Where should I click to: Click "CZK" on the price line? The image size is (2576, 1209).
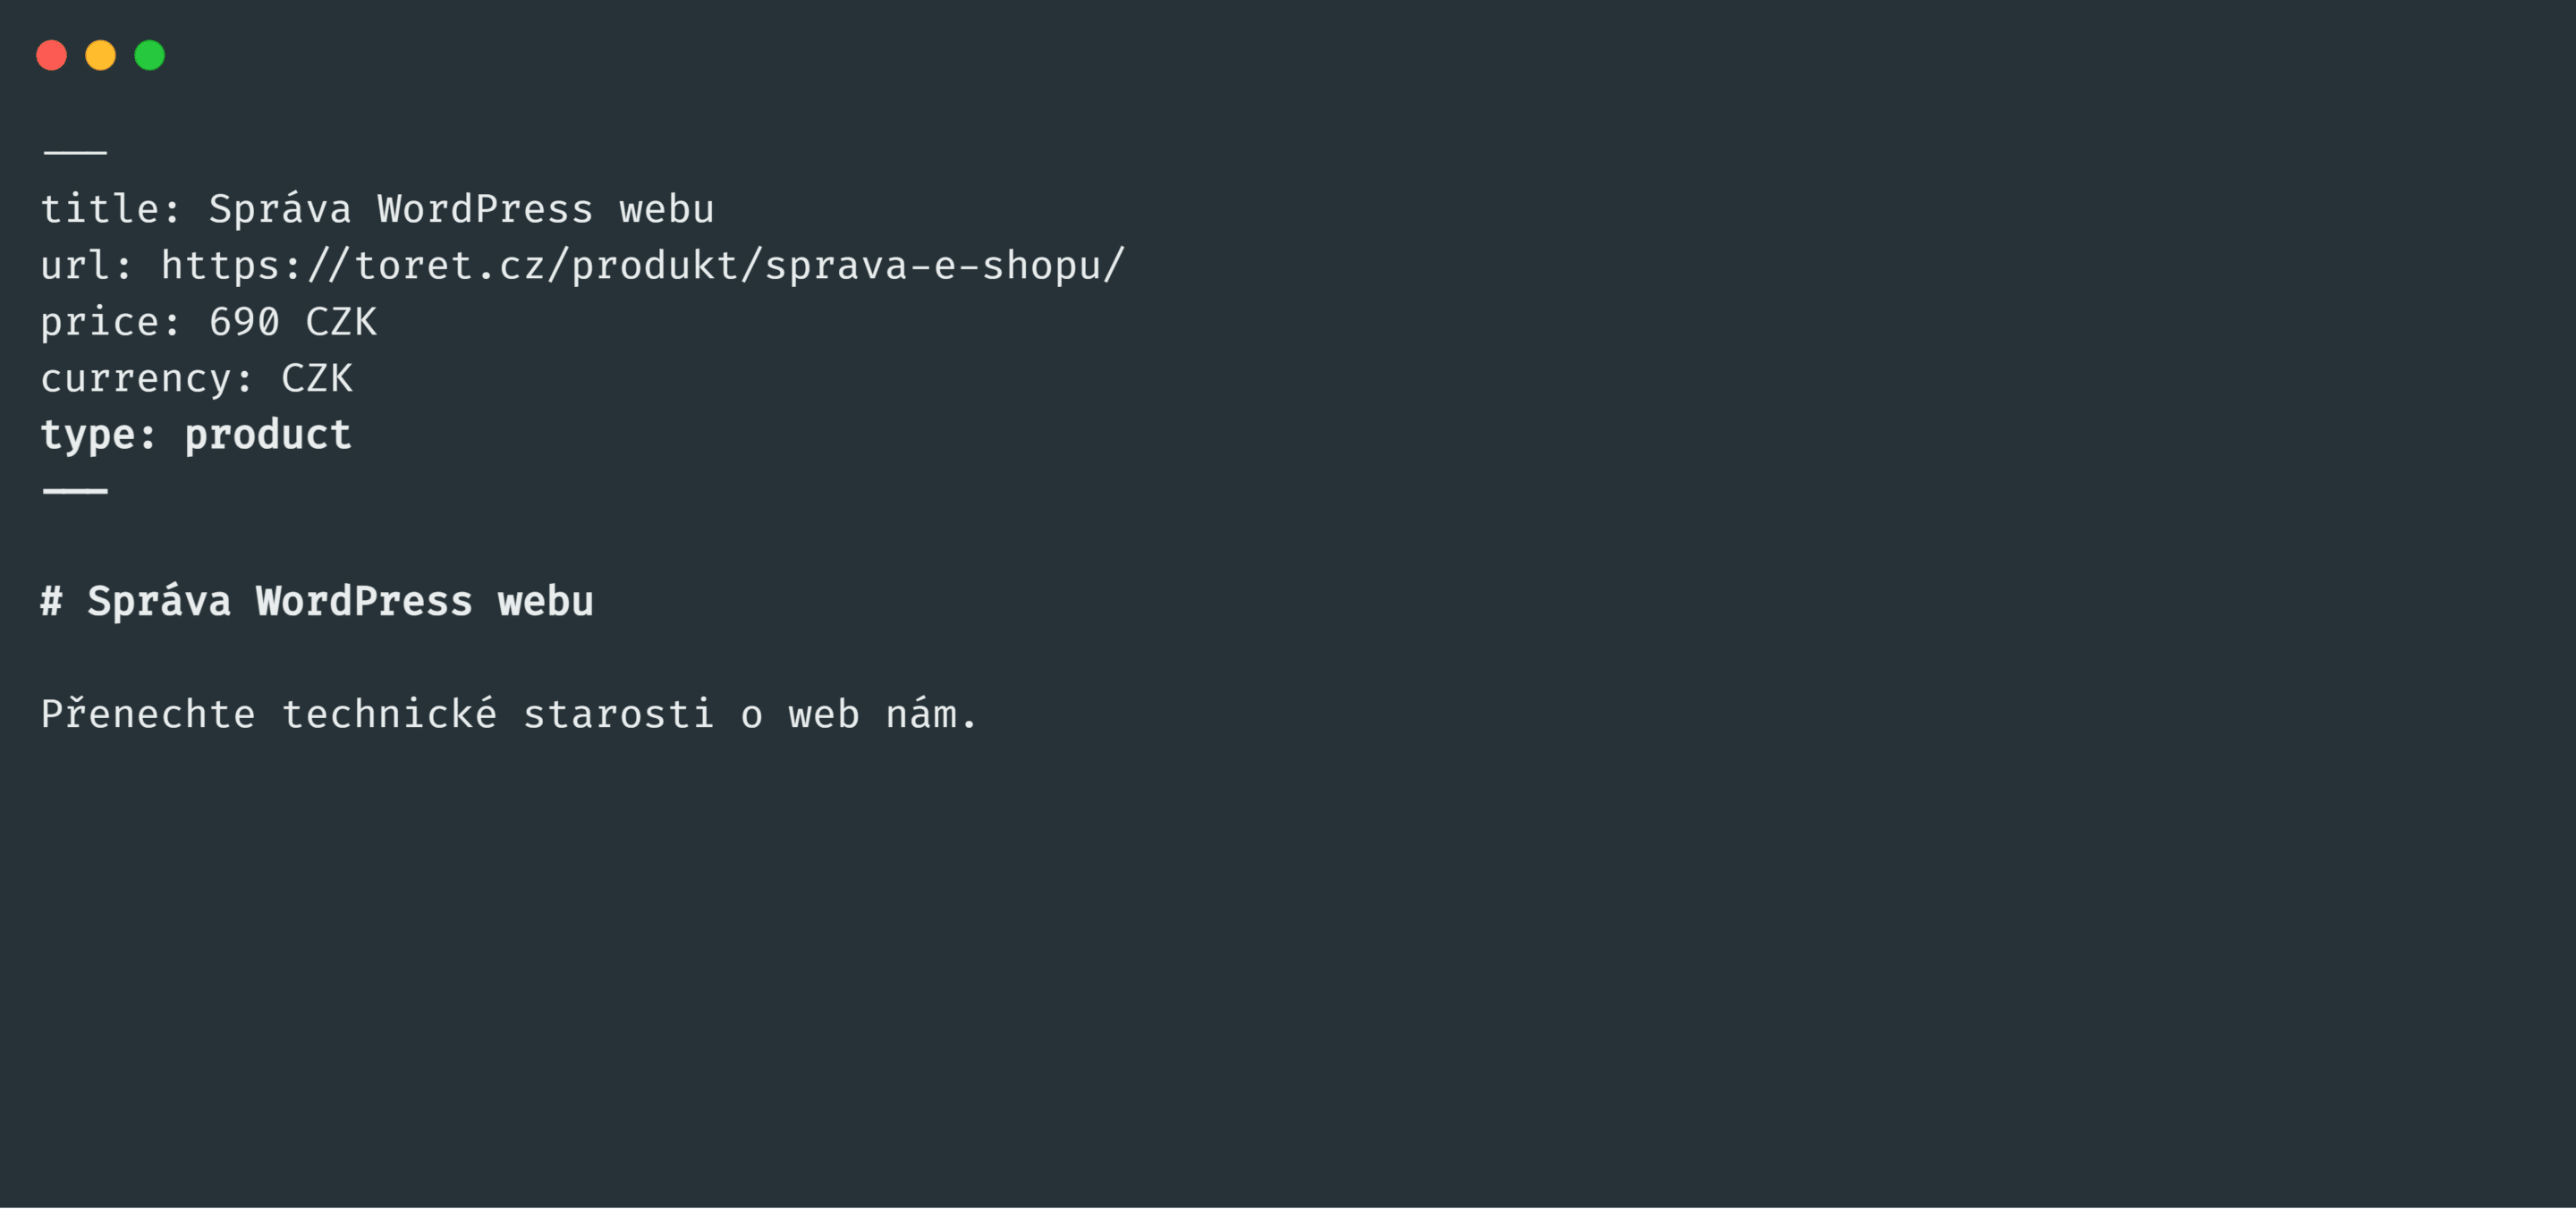pos(341,322)
